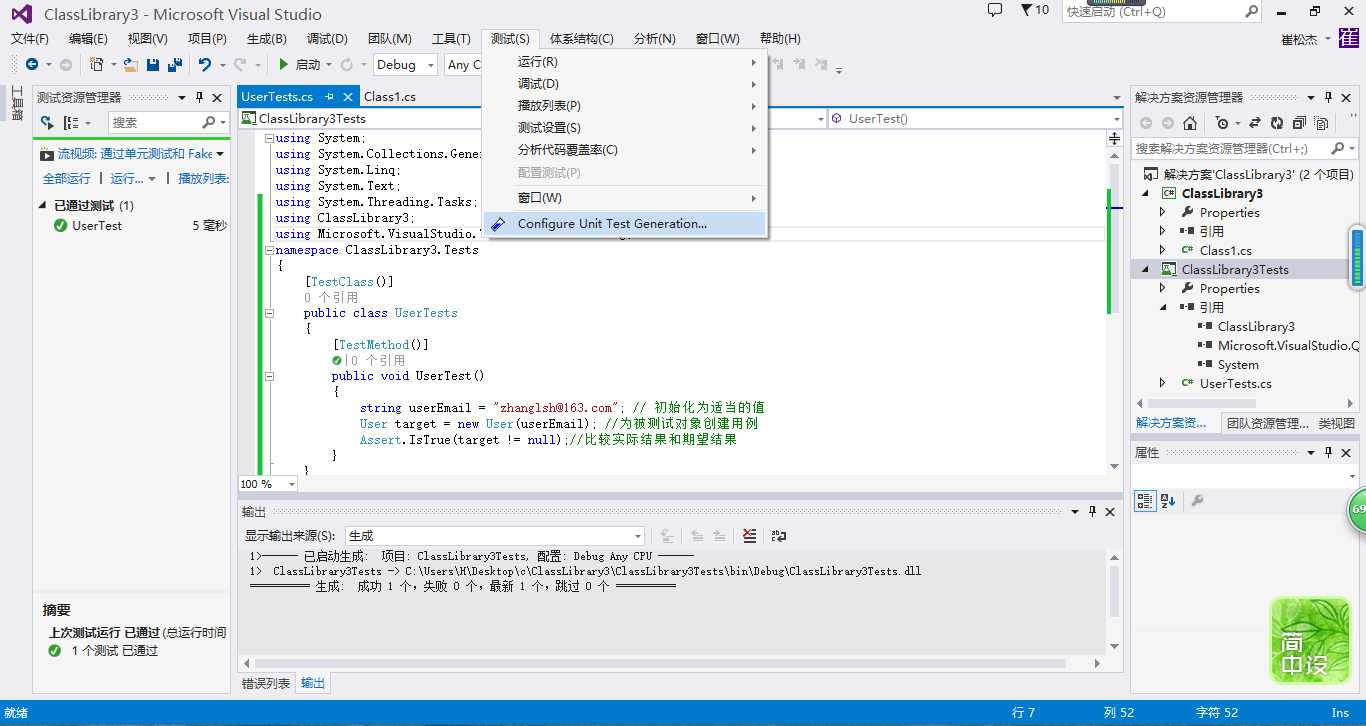
Task: Click the Collapse All icon
Action: (1299, 123)
